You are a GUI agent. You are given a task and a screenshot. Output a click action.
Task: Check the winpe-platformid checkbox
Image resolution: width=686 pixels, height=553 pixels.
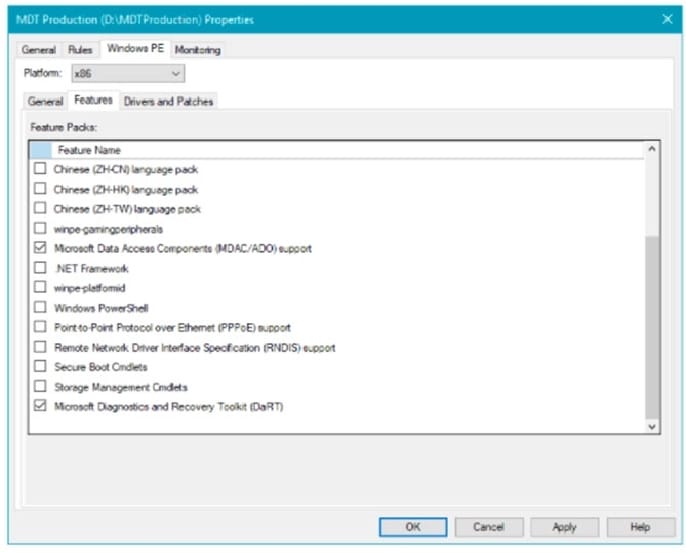pyautogui.click(x=40, y=287)
